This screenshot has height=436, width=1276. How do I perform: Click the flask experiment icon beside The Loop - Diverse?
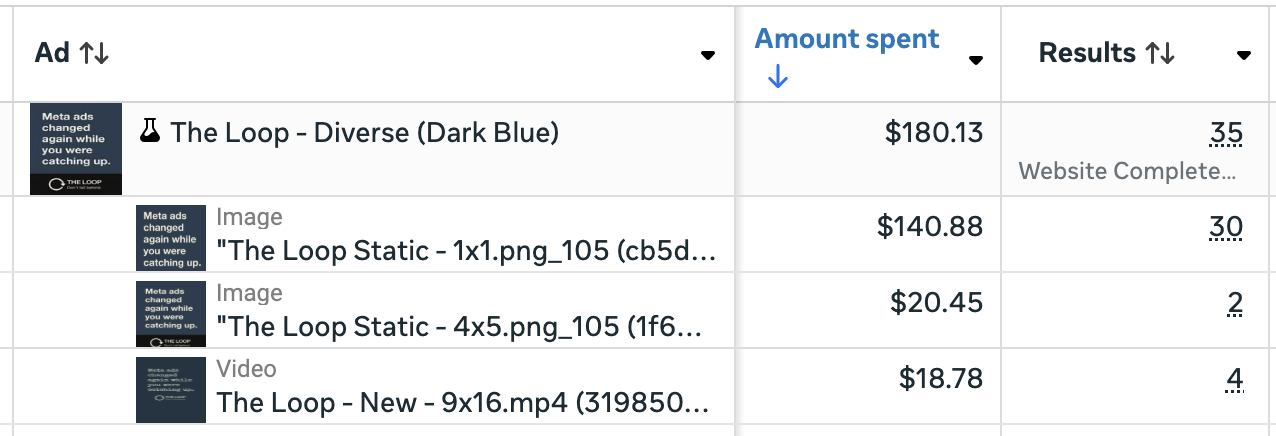pos(151,132)
